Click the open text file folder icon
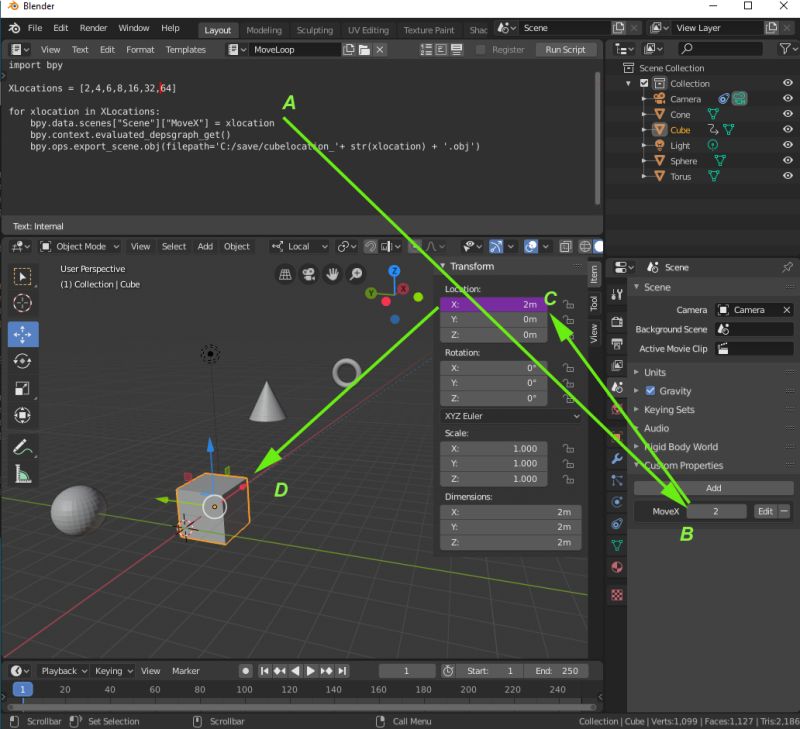The image size is (800, 729). coord(364,49)
